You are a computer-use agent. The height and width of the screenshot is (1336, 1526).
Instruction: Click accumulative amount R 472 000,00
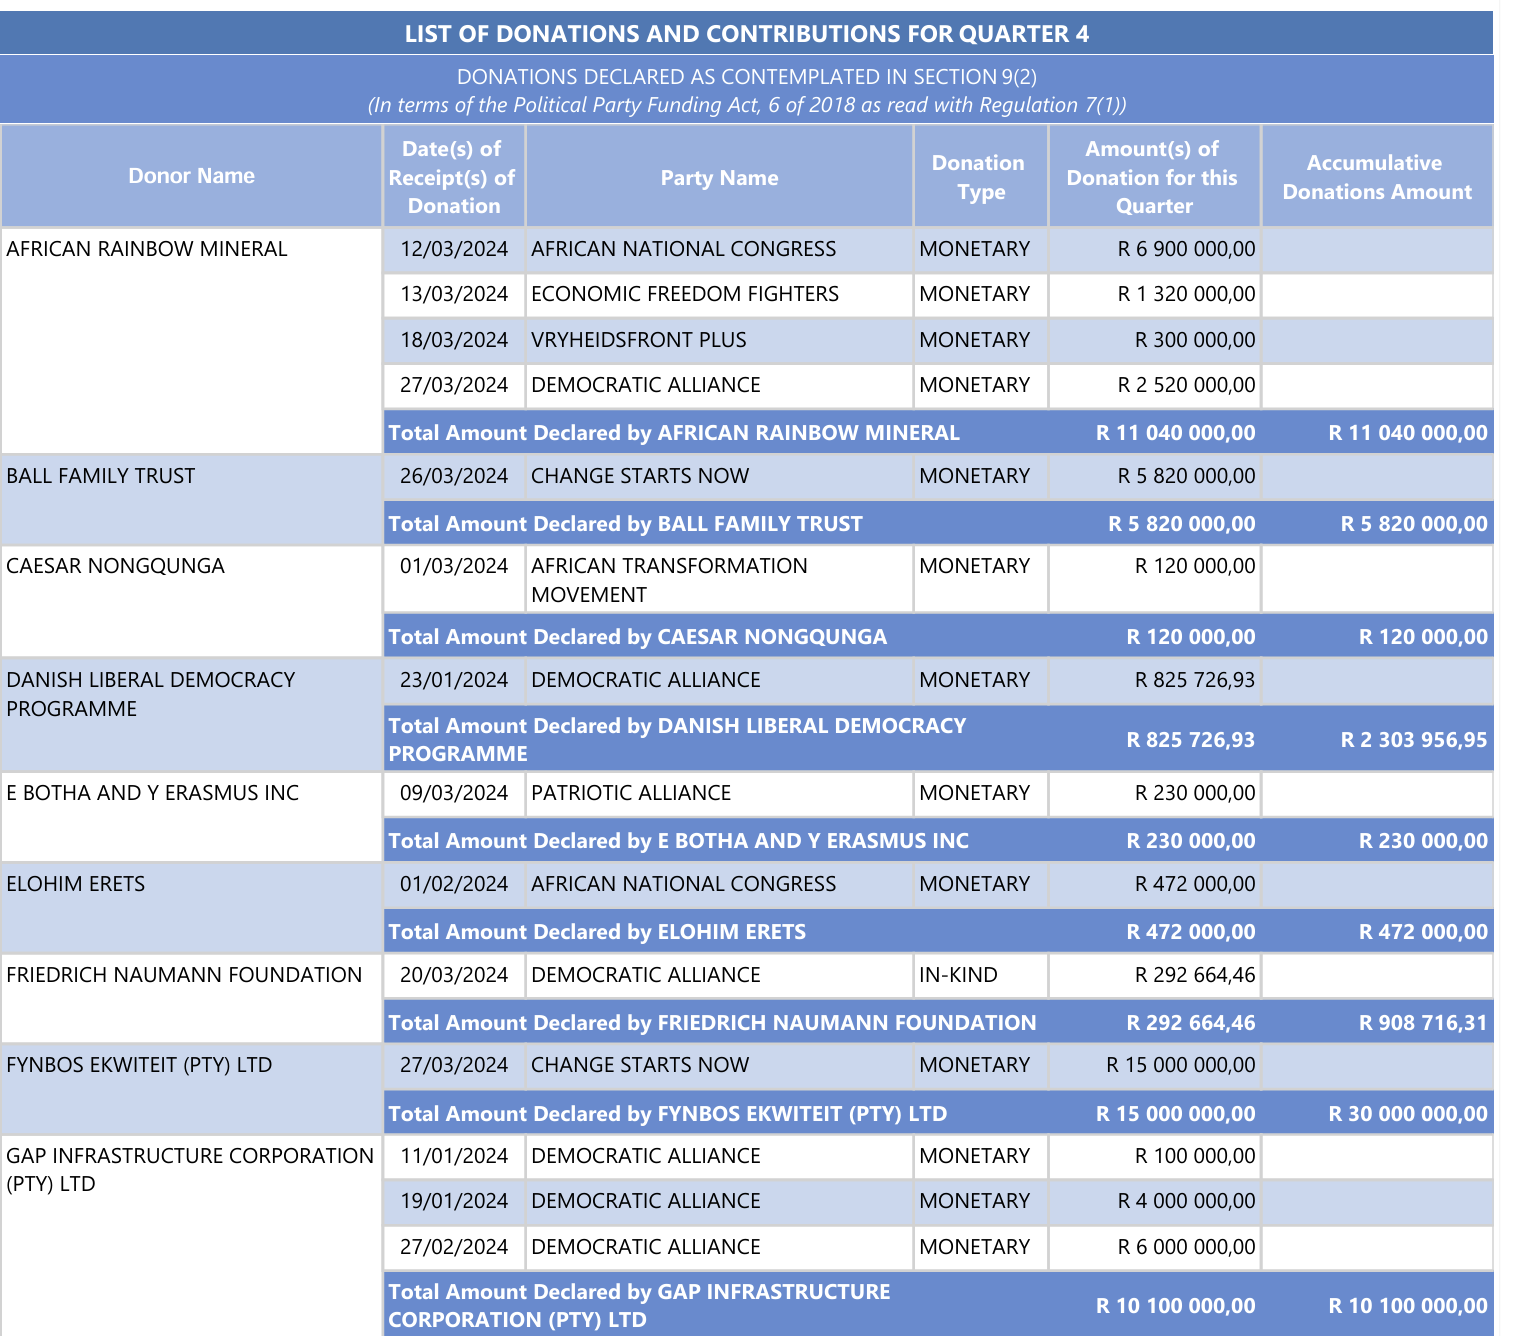[x=1423, y=932]
